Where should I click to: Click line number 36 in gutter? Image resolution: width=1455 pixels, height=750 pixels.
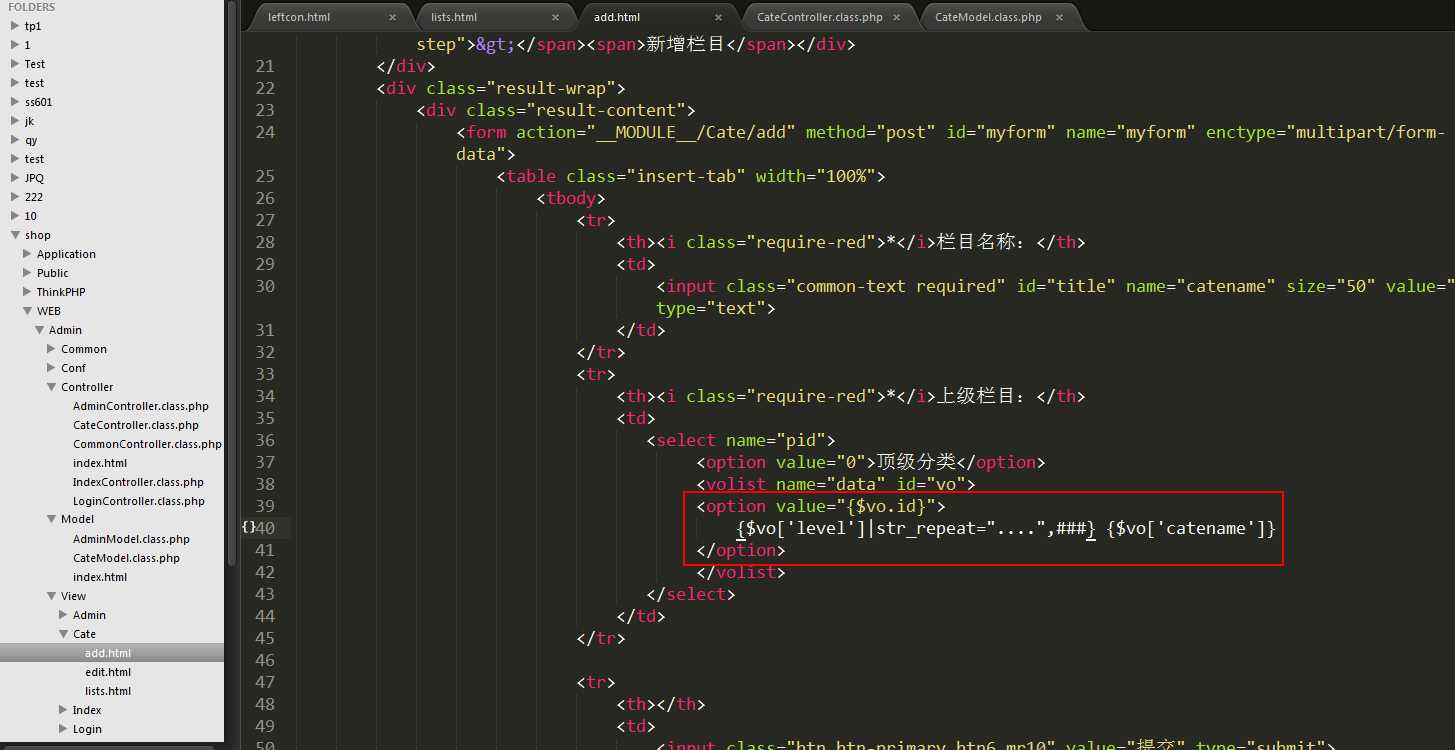(265, 440)
